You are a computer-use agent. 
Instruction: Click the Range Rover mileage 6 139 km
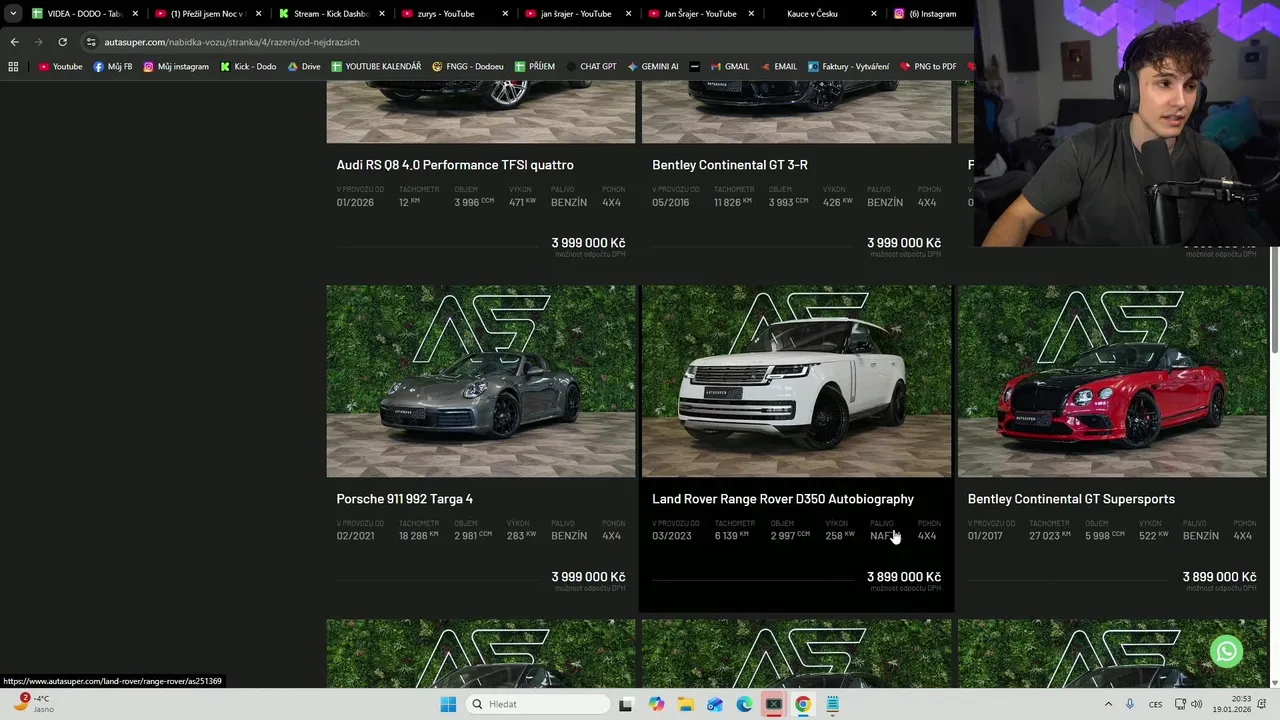[731, 536]
